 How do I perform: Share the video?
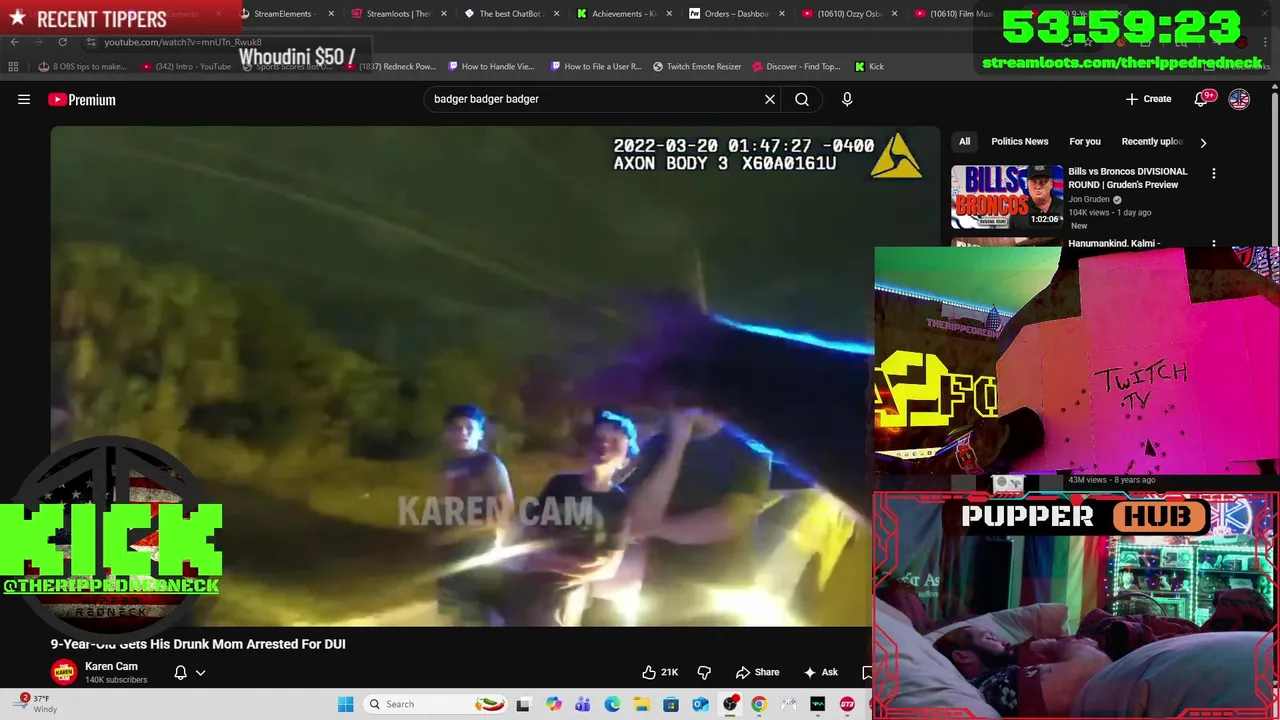click(758, 672)
